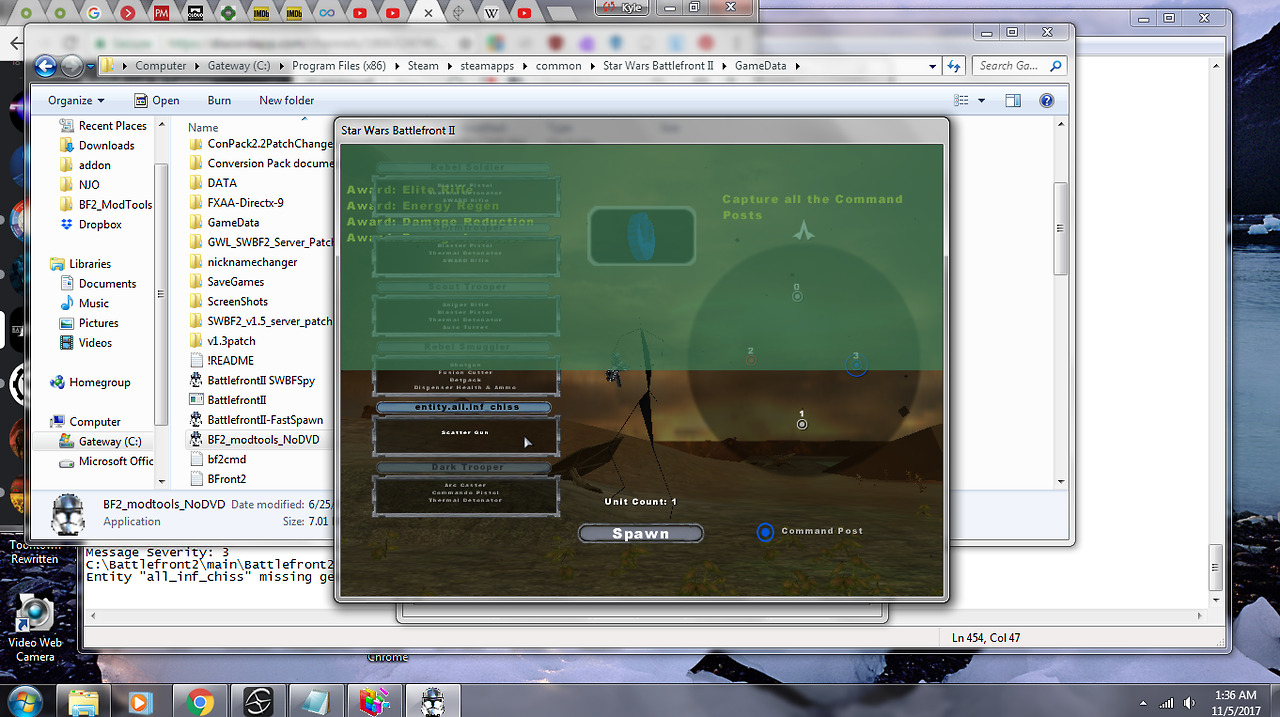Open BF2_ModTools in navigation pane
Image resolution: width=1280 pixels, height=717 pixels.
tap(105, 205)
